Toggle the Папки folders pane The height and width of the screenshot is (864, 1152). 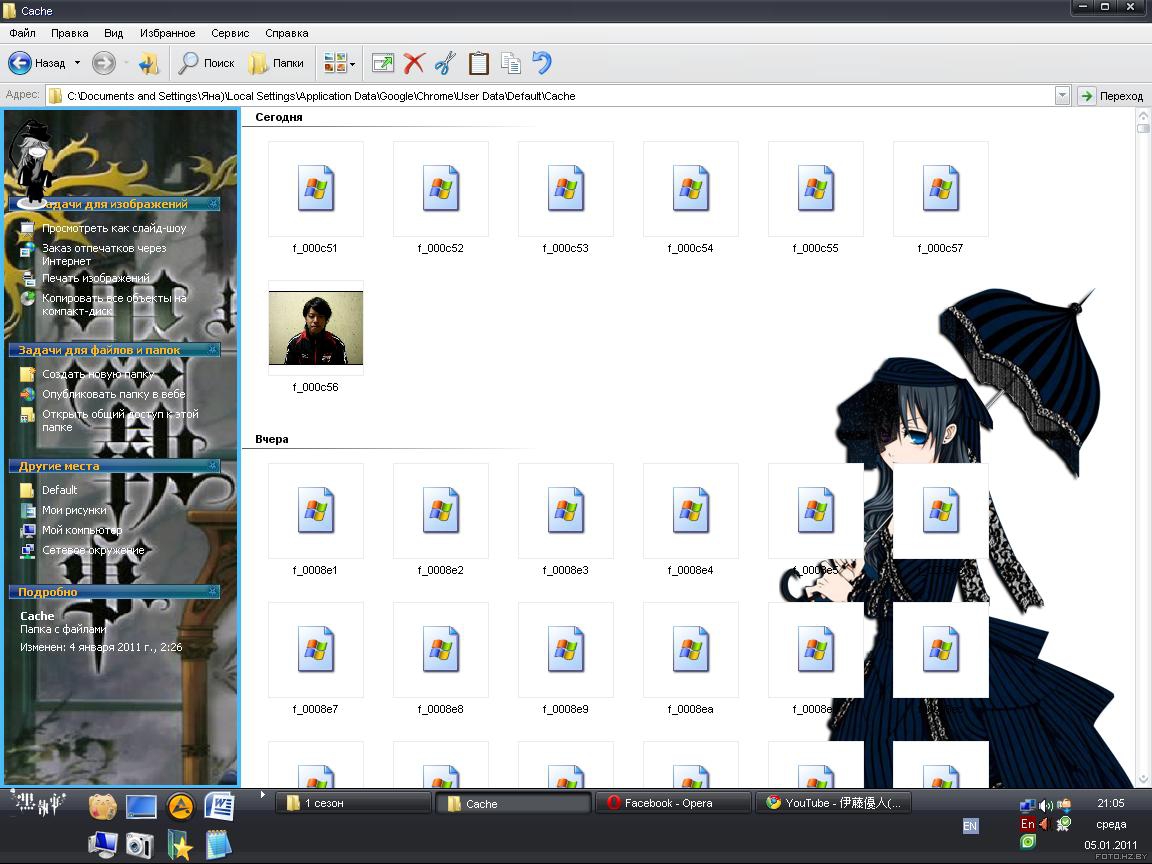[x=276, y=63]
